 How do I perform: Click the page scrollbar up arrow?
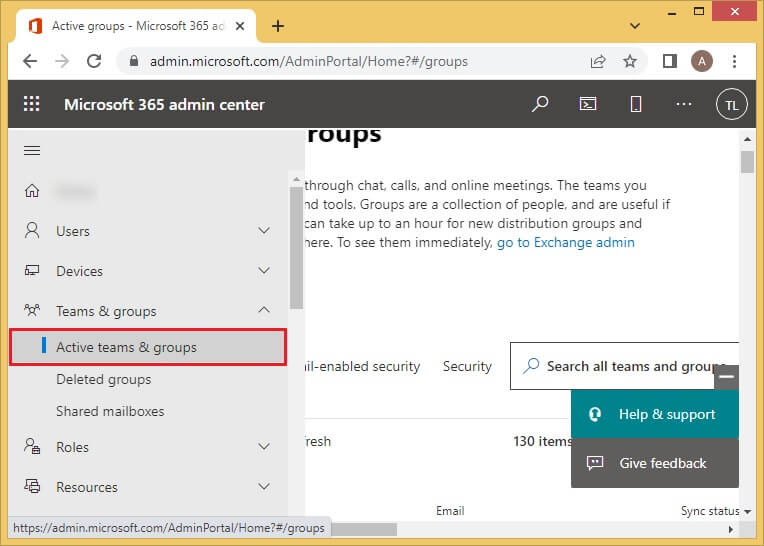[x=747, y=139]
